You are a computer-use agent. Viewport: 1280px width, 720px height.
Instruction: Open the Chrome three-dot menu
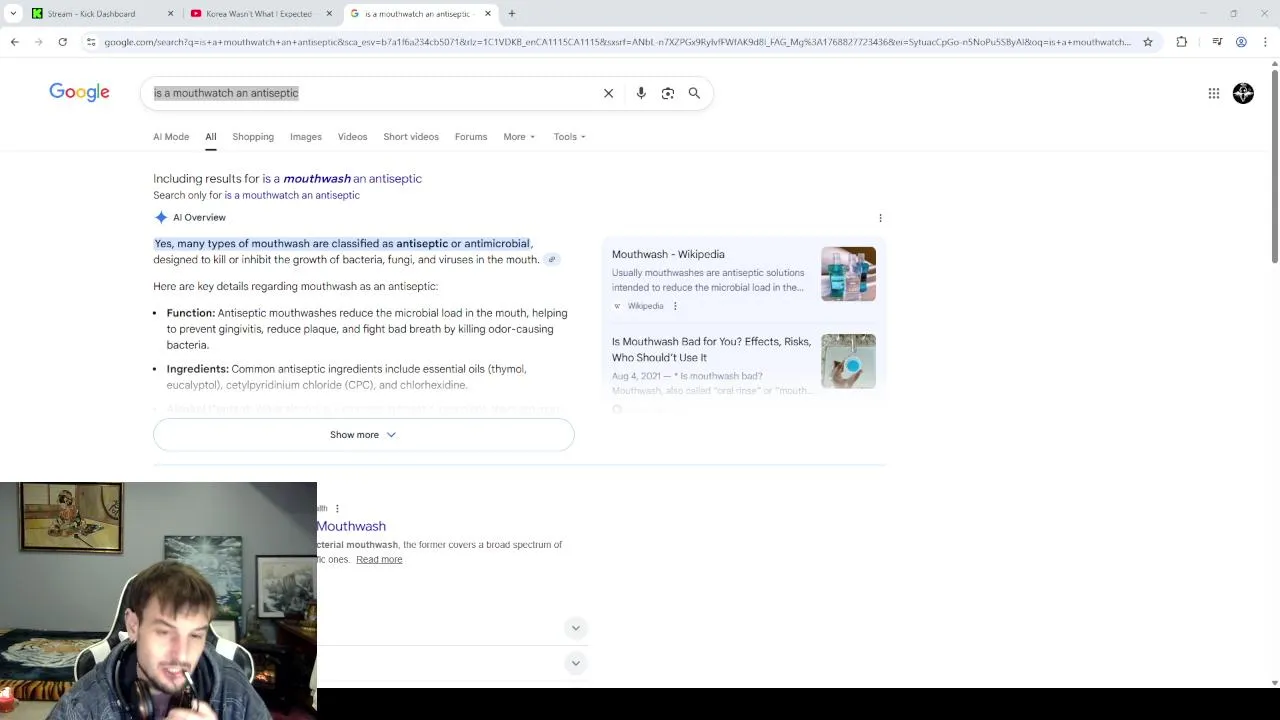(1265, 42)
